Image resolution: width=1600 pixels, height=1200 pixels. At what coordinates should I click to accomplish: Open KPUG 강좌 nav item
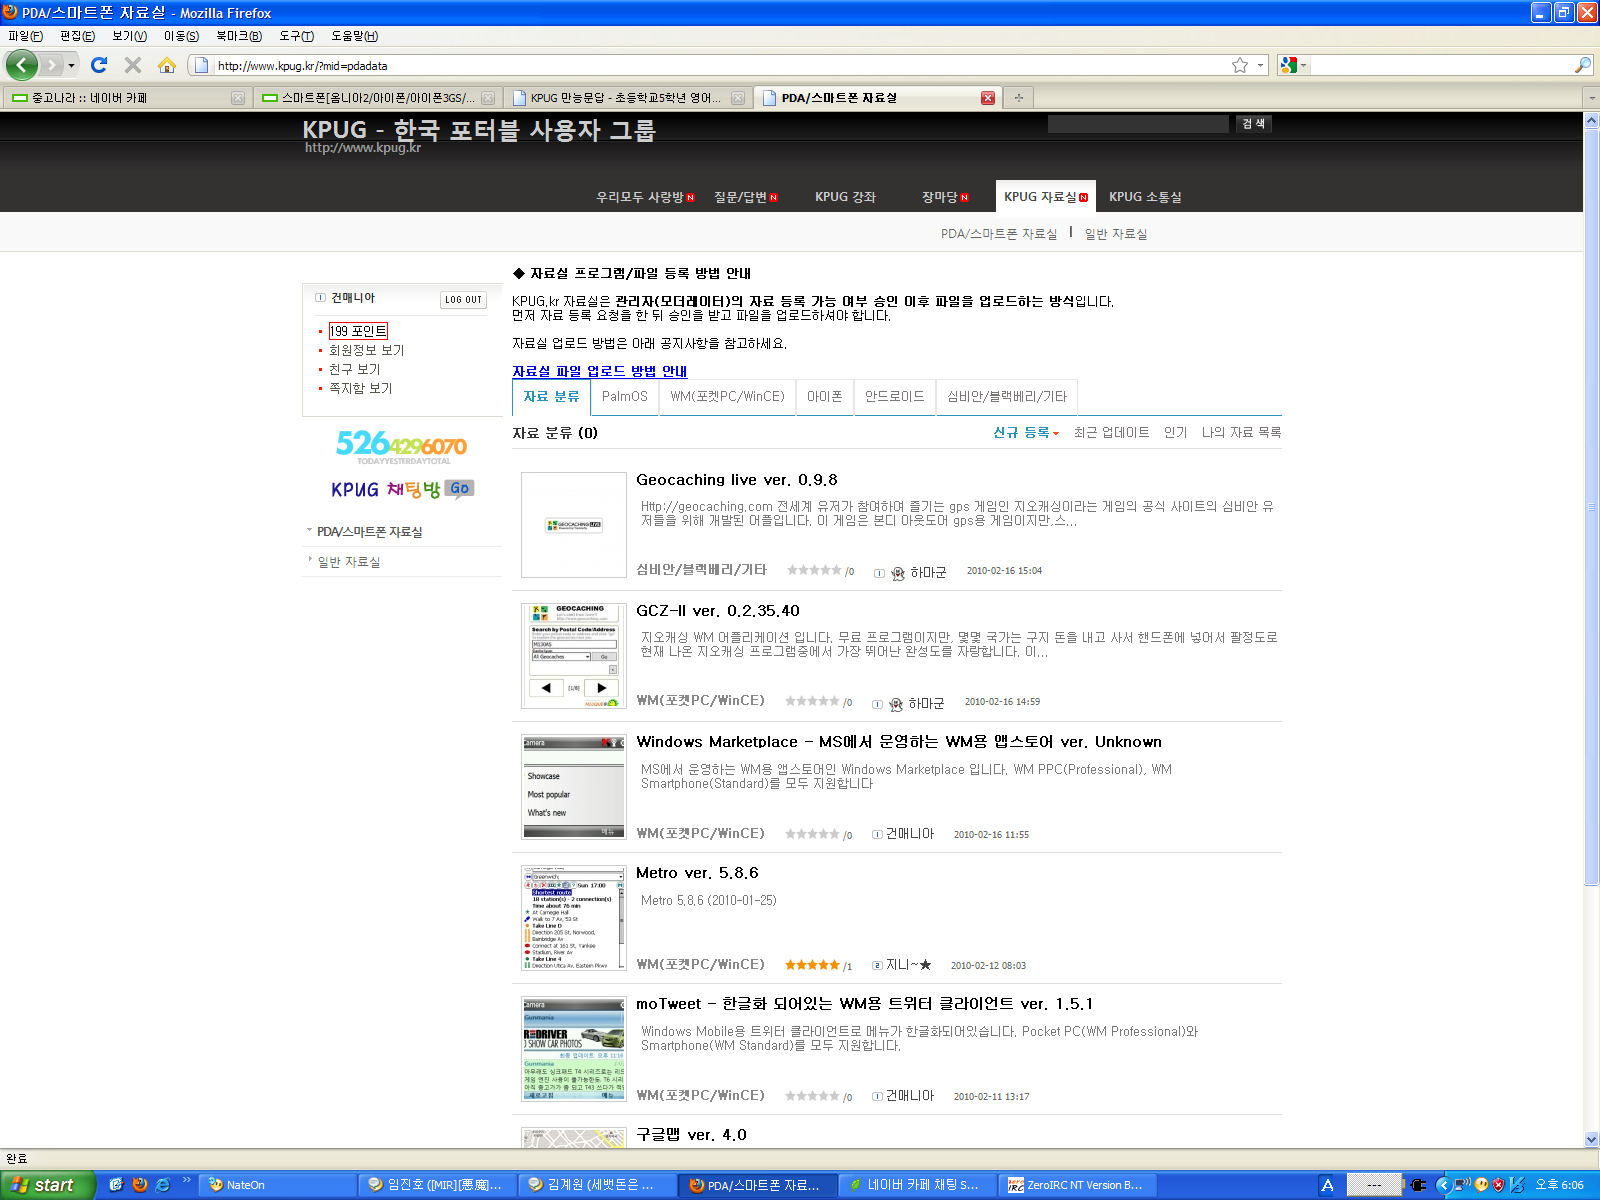coord(845,197)
